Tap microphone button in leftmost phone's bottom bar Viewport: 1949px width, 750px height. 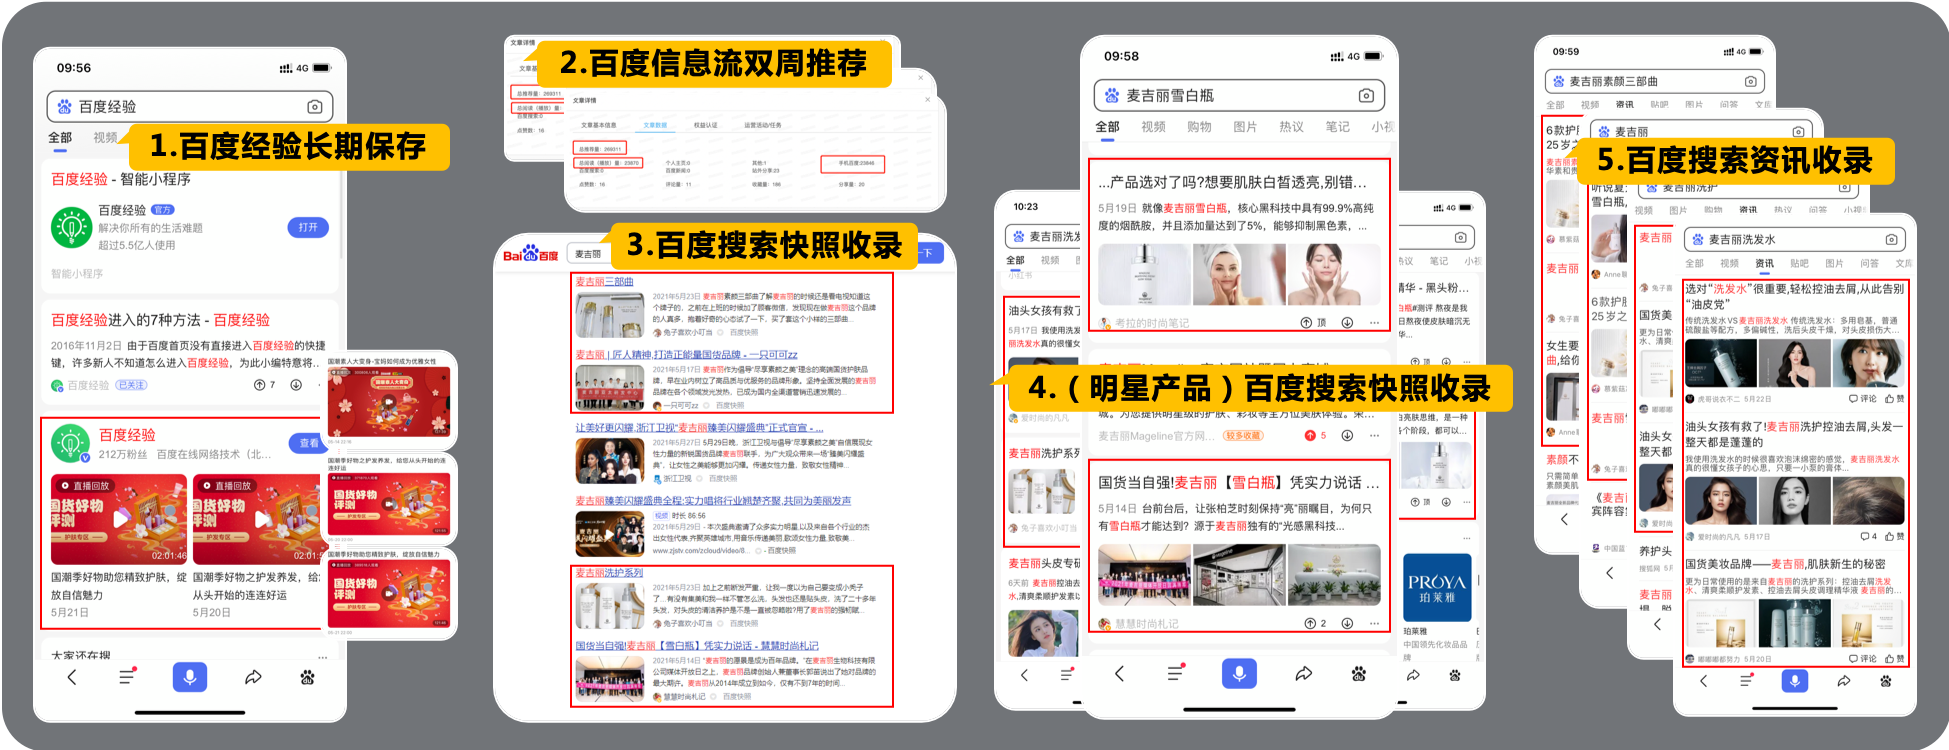(x=189, y=677)
